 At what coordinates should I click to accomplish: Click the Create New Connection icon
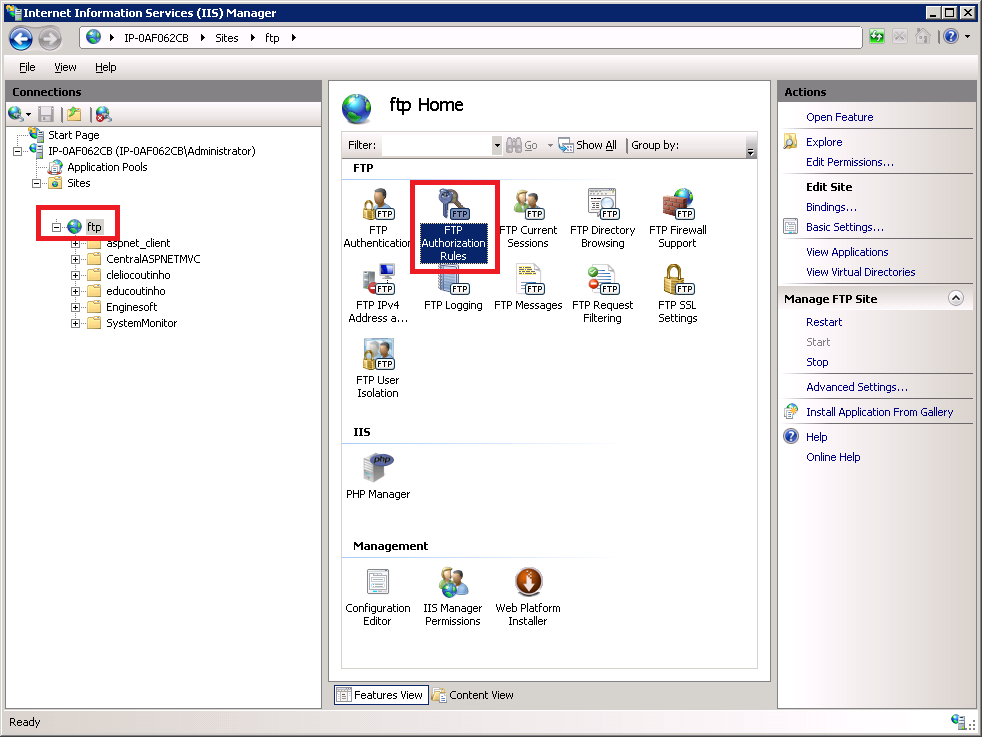coord(16,114)
